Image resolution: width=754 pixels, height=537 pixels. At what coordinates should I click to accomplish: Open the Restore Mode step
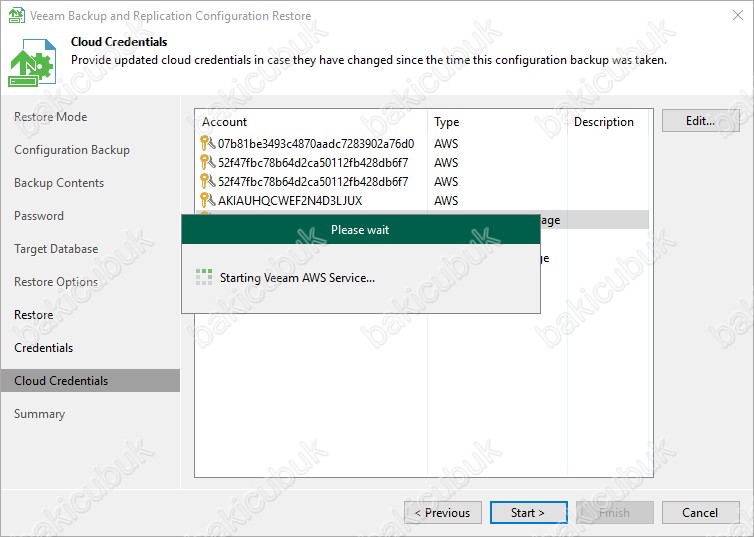click(x=50, y=117)
